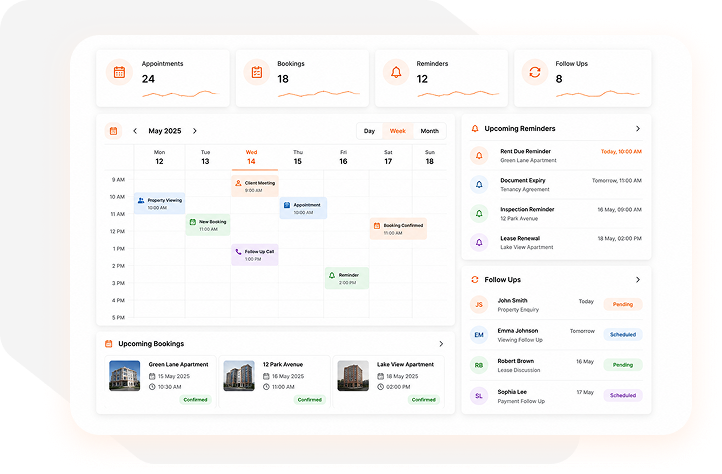Image resolution: width=722 pixels, height=474 pixels.
Task: Select Mon 12 column header
Action: [159, 158]
